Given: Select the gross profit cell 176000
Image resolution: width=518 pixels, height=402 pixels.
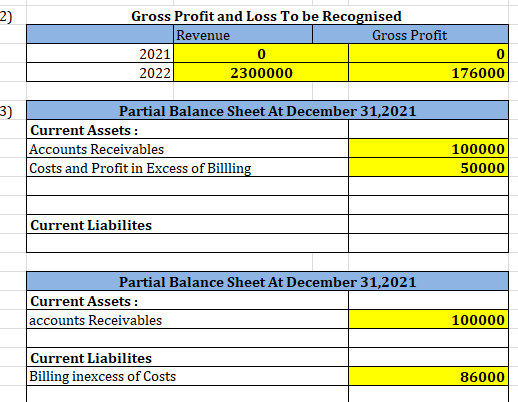Looking at the screenshot, I should point(428,73).
